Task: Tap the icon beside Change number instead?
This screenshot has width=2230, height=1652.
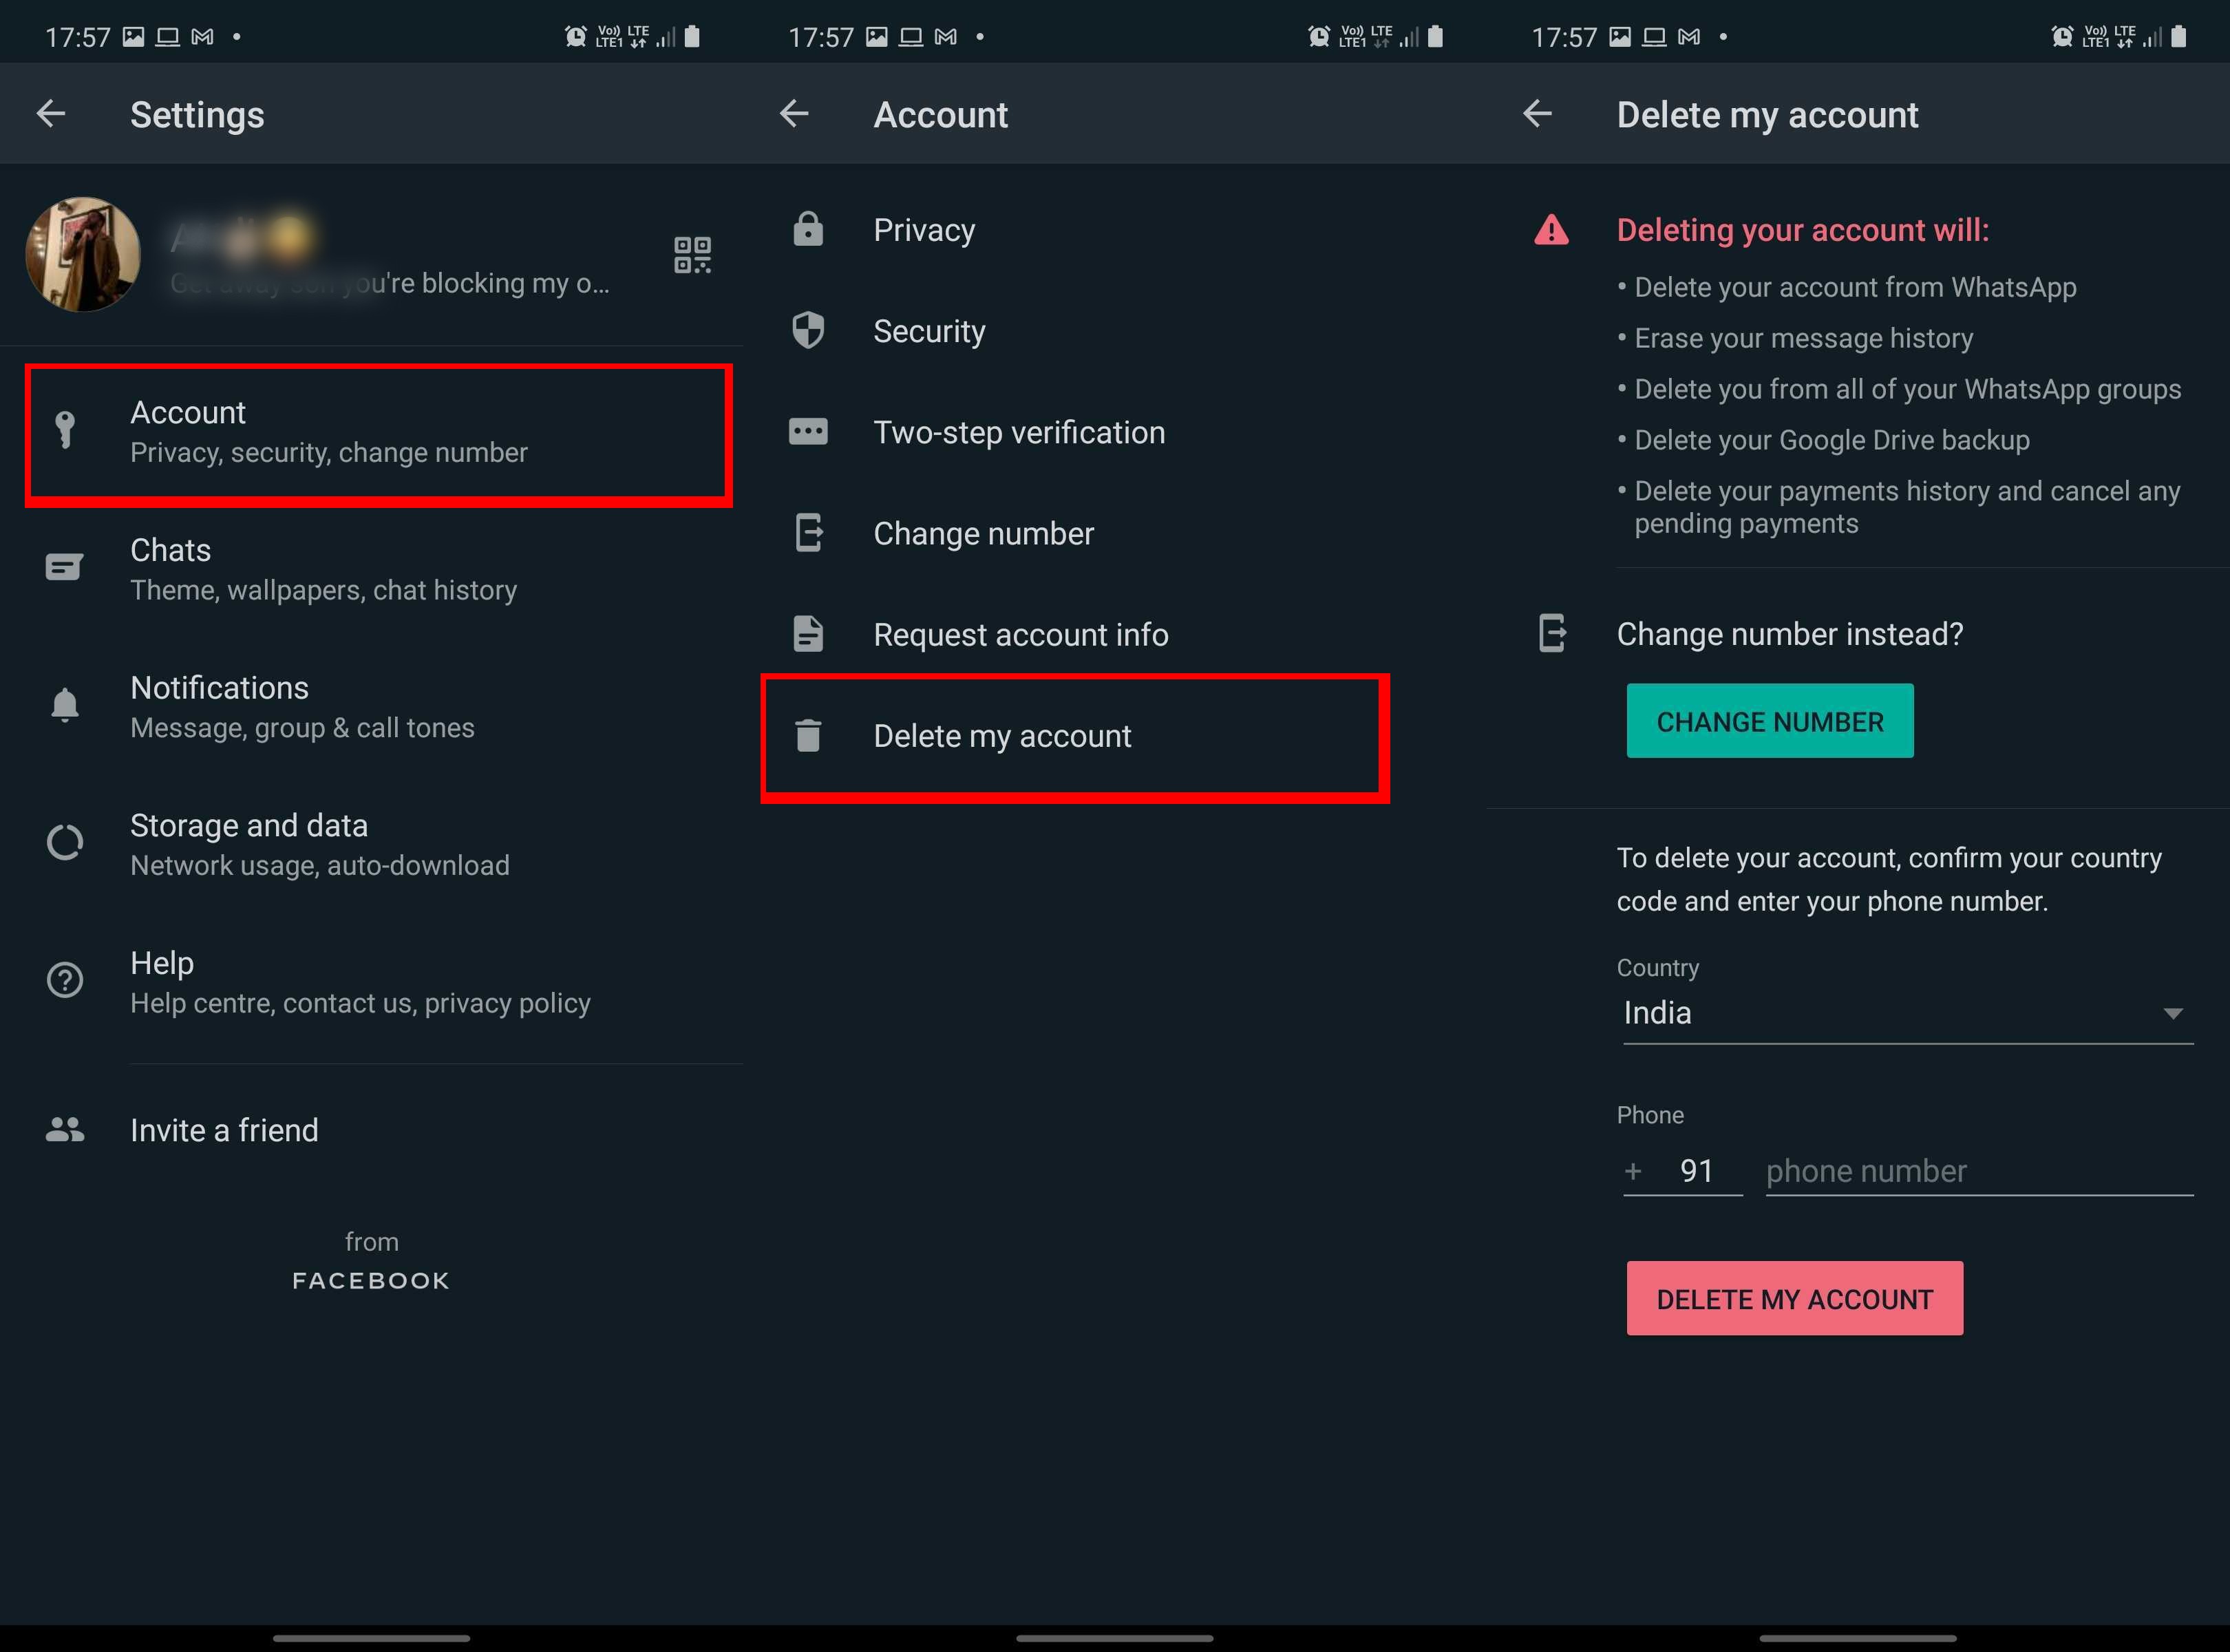Action: click(x=1551, y=633)
